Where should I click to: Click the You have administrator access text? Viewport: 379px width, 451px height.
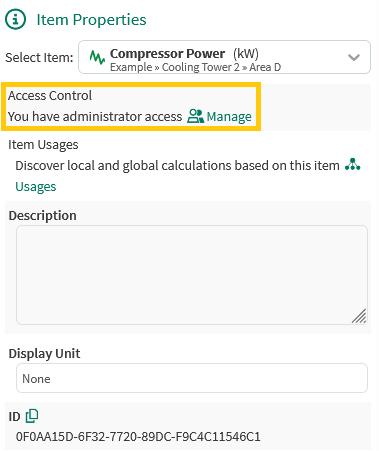click(x=95, y=116)
